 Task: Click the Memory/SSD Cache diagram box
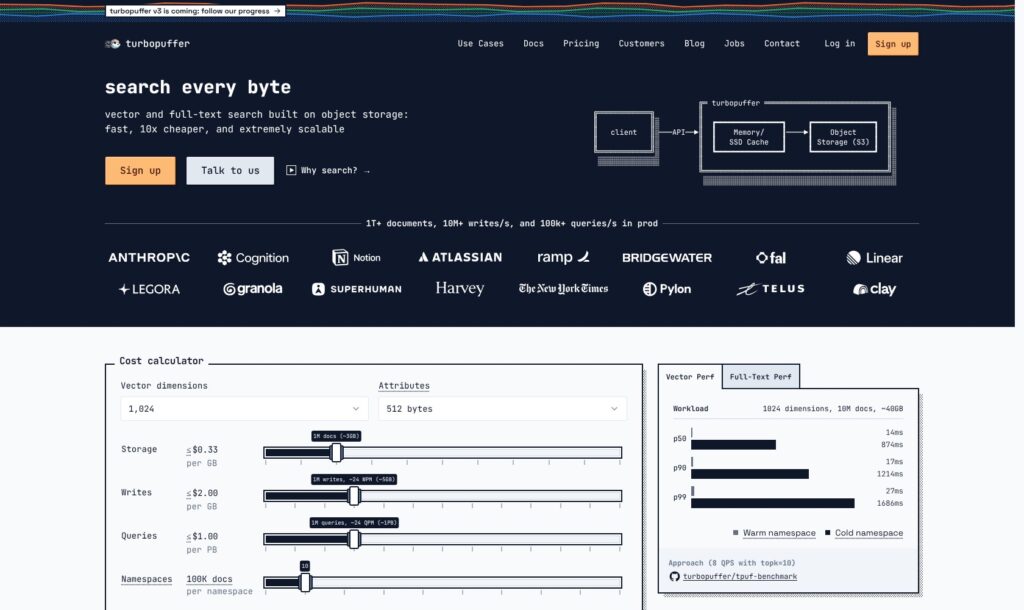(748, 137)
